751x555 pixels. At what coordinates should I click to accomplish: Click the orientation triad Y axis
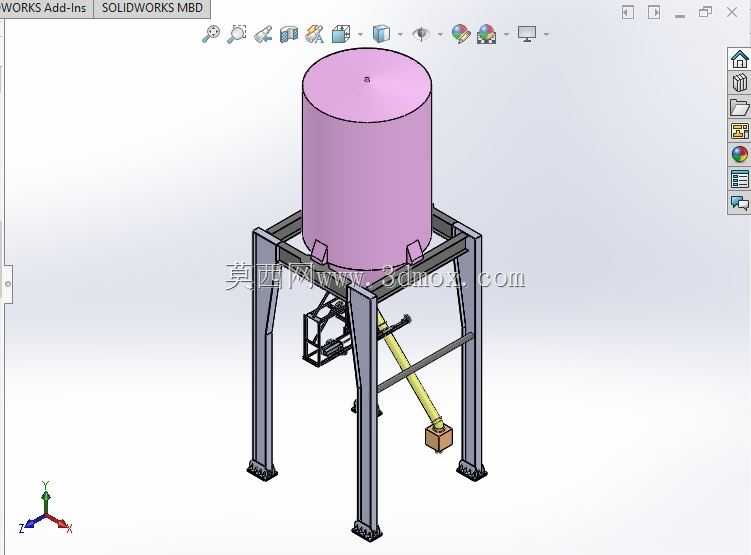(x=46, y=496)
